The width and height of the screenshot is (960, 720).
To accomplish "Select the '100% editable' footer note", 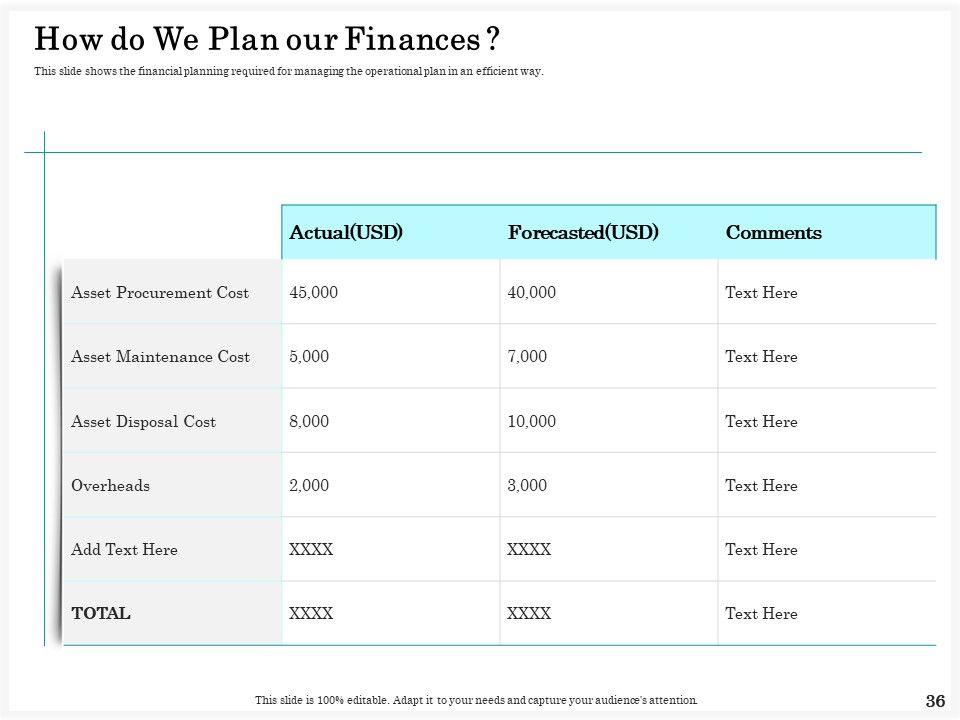I will coord(476,701).
